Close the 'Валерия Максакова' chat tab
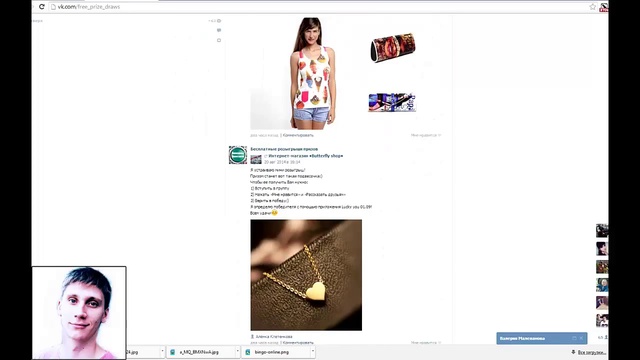 tap(581, 338)
